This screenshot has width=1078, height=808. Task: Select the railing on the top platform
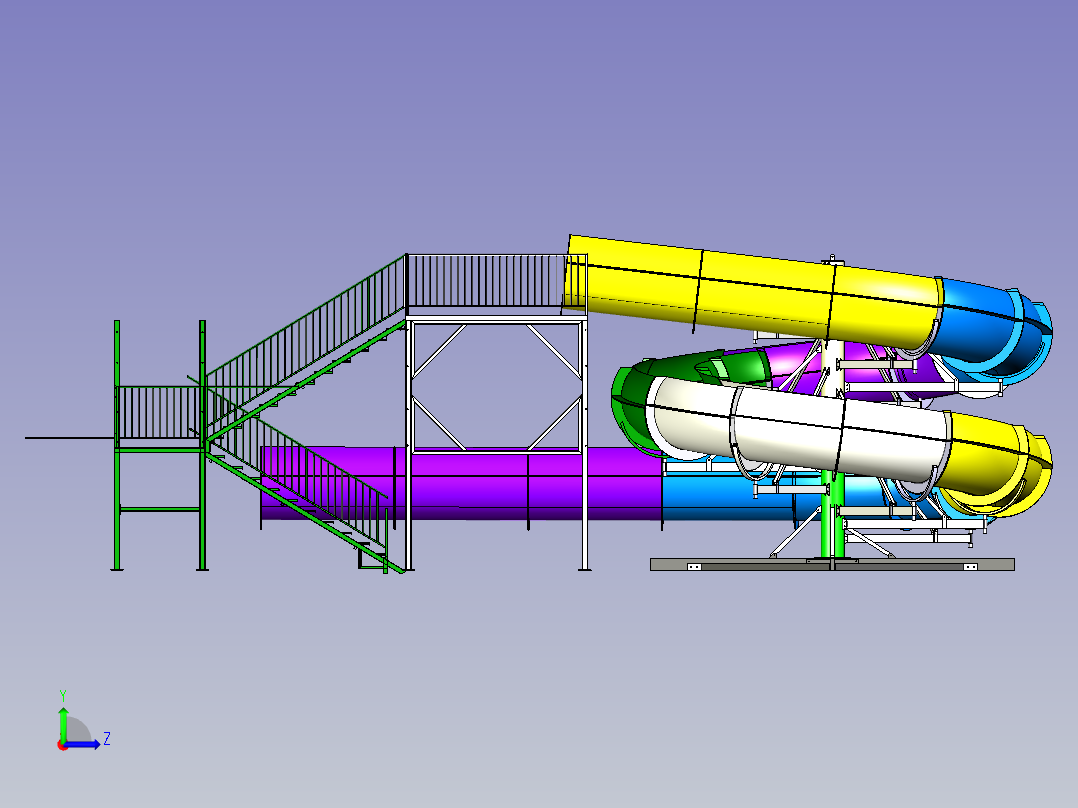click(496, 281)
